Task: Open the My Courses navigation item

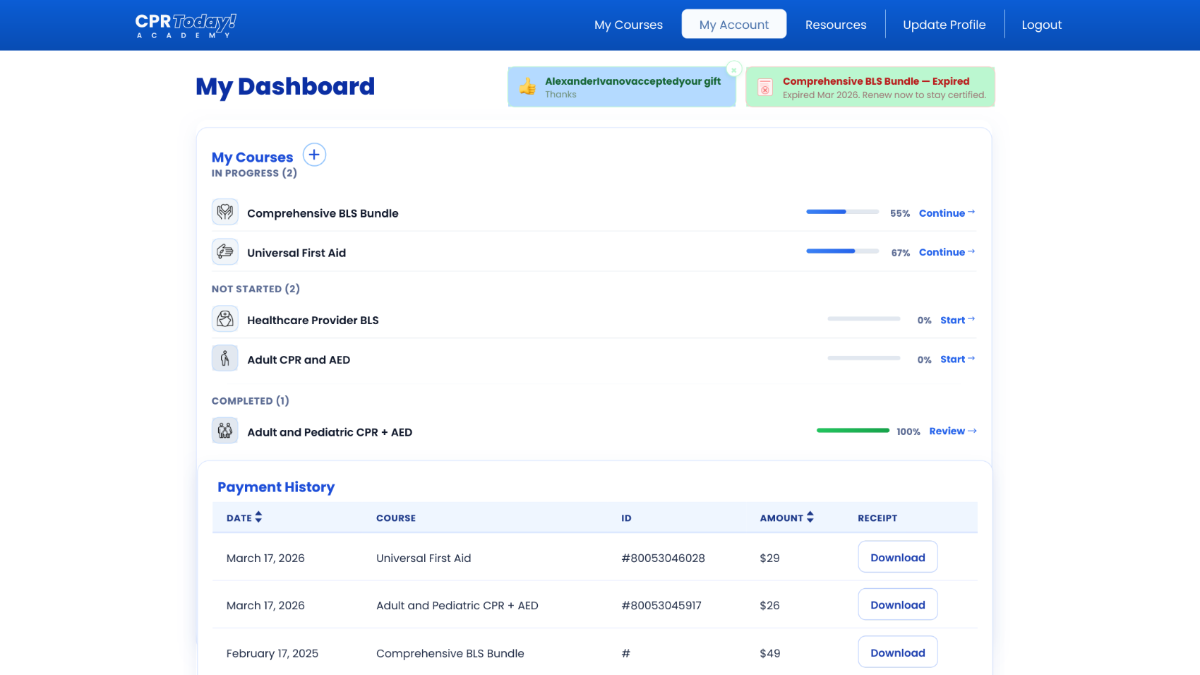Action: pos(628,24)
